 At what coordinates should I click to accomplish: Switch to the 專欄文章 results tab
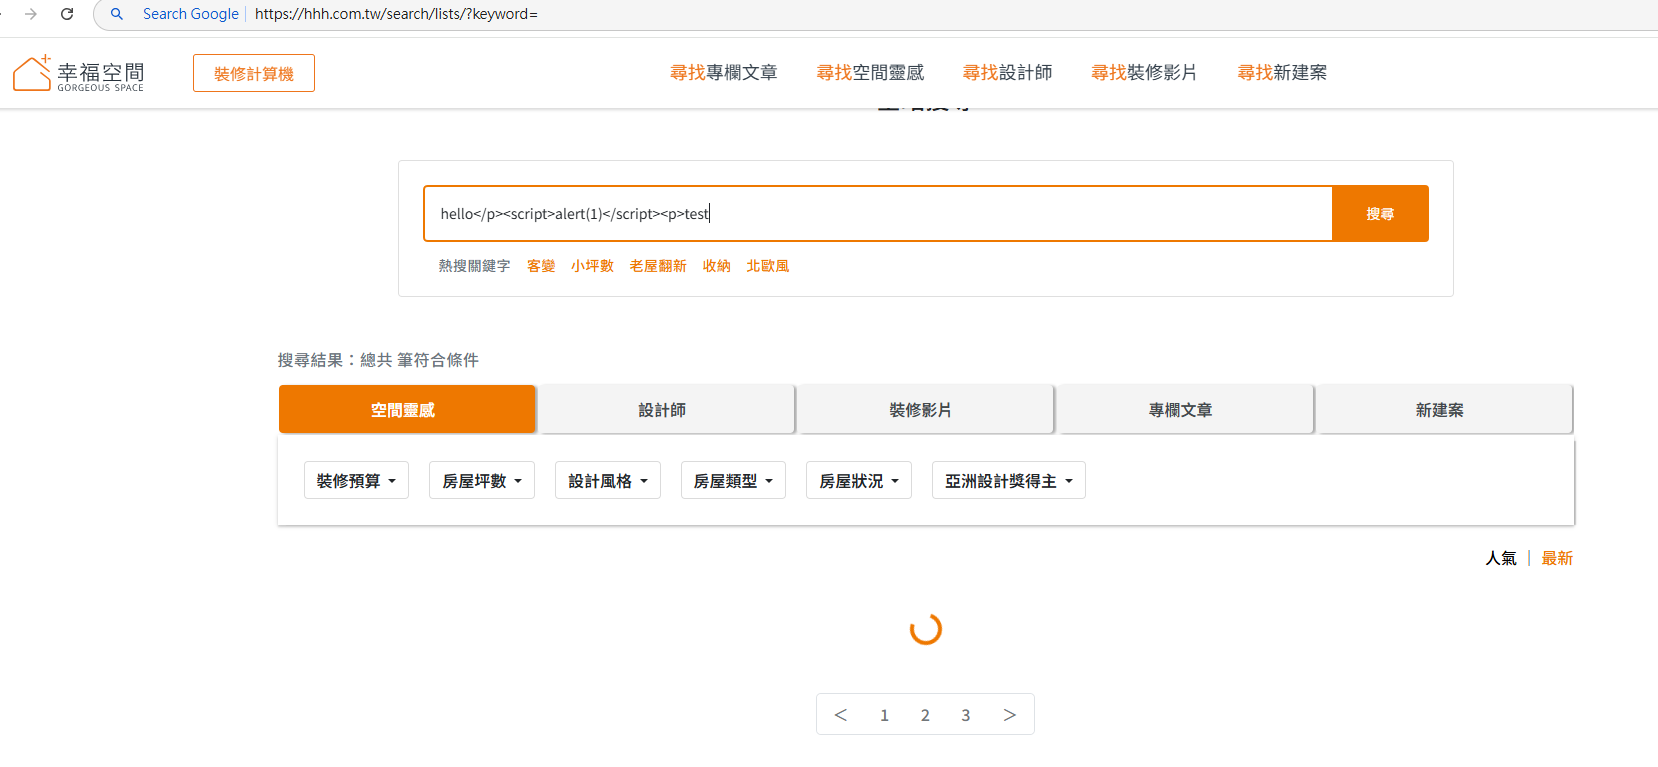click(1185, 409)
